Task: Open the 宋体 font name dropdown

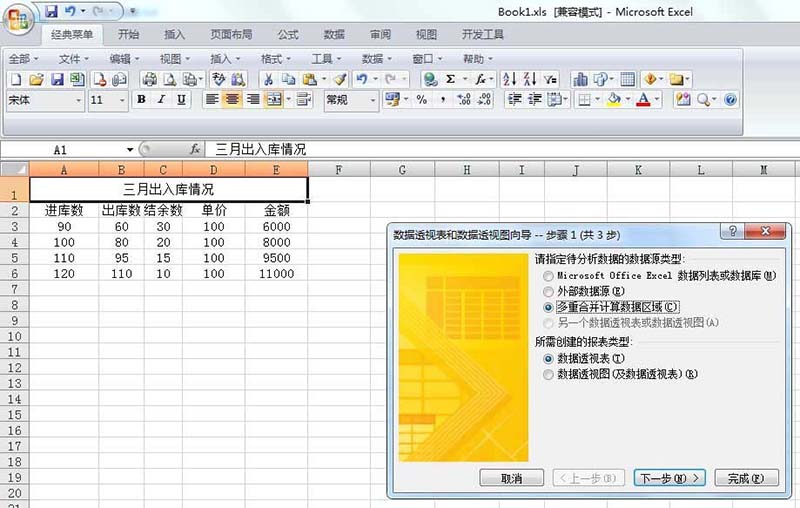Action: point(78,100)
